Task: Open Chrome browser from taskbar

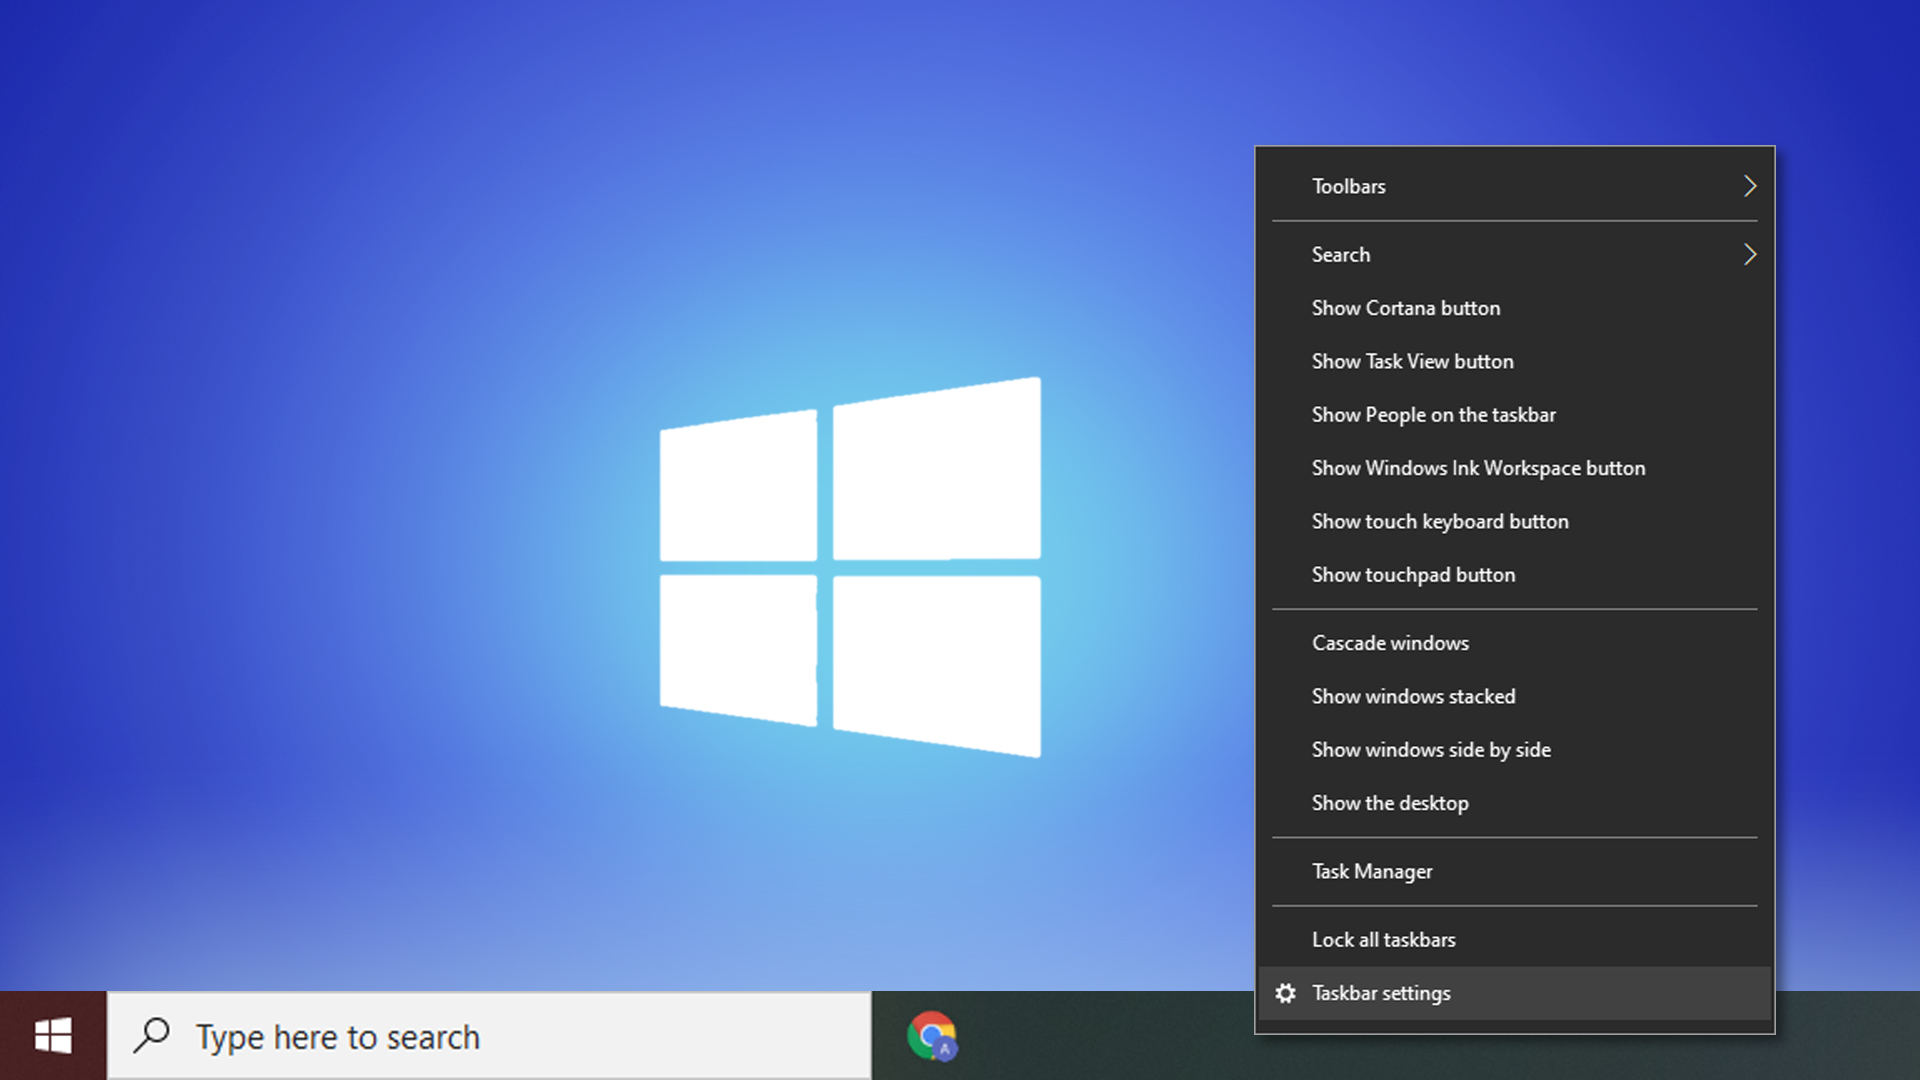Action: click(930, 1036)
